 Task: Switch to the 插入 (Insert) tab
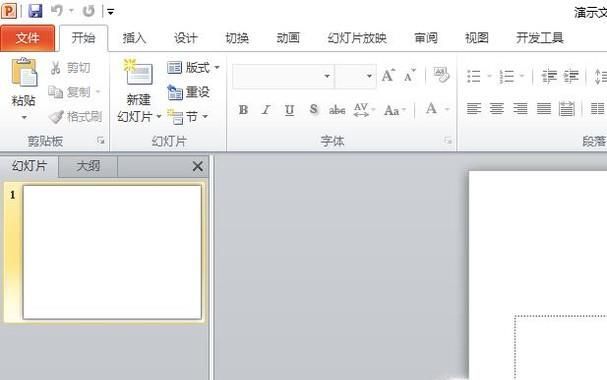pos(134,38)
